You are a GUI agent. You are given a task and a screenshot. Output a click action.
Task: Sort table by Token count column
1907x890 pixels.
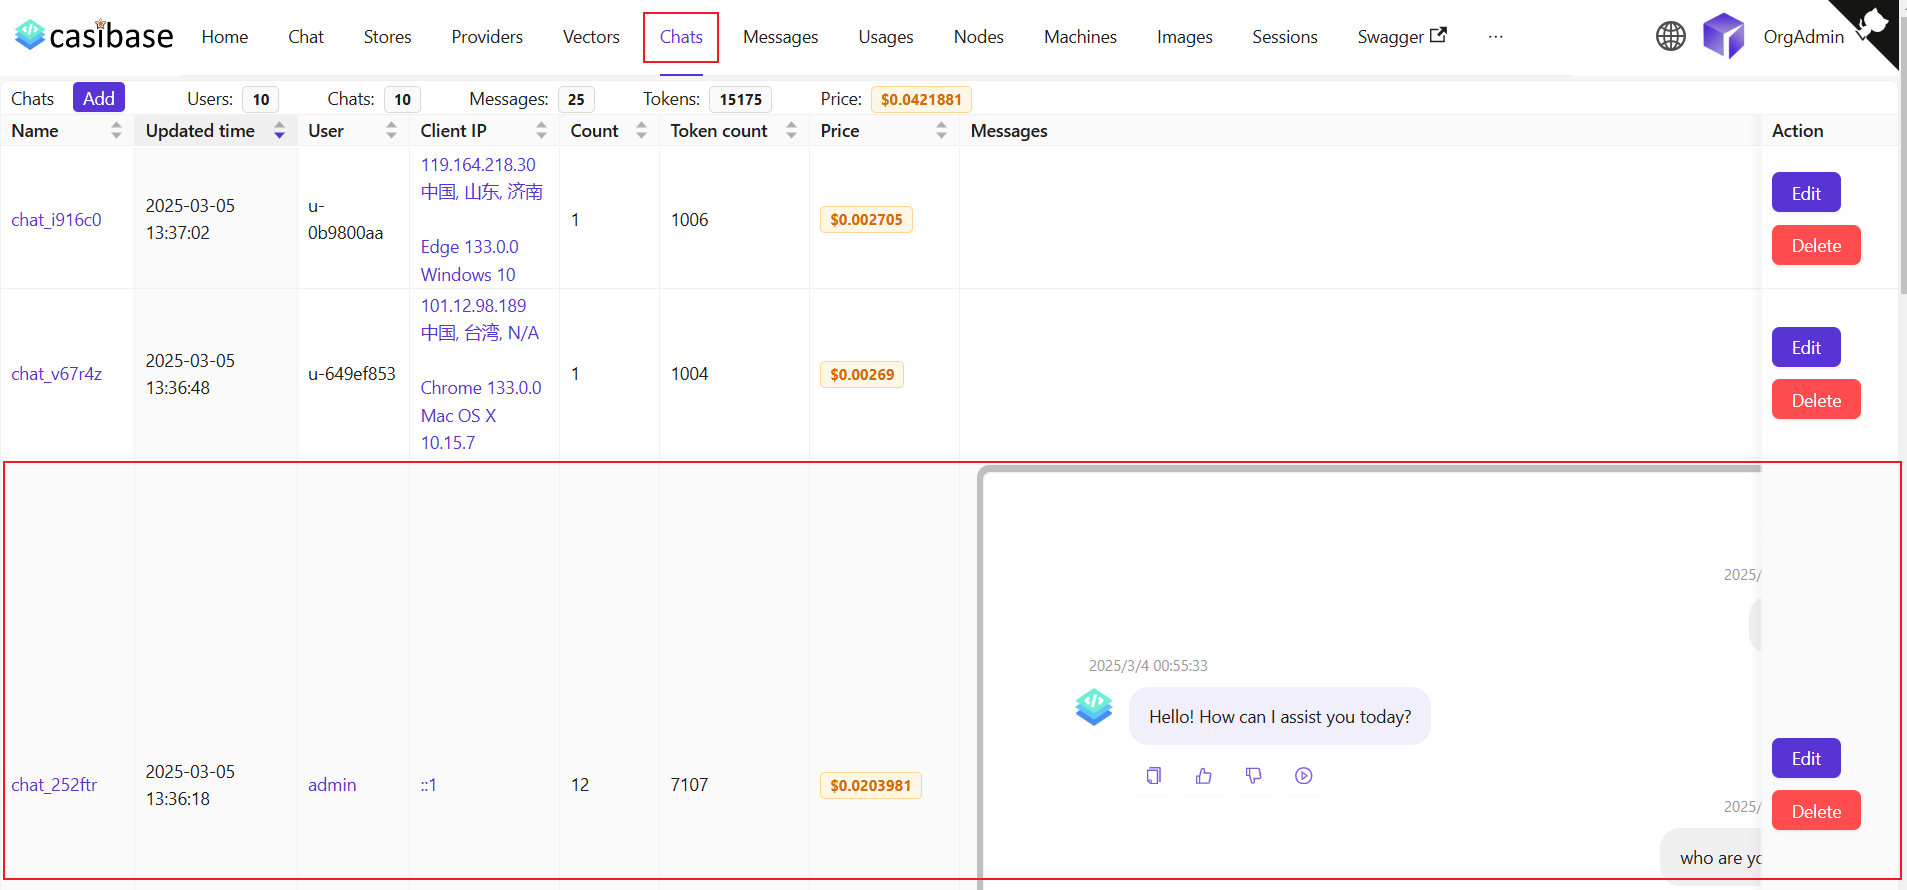[791, 131]
